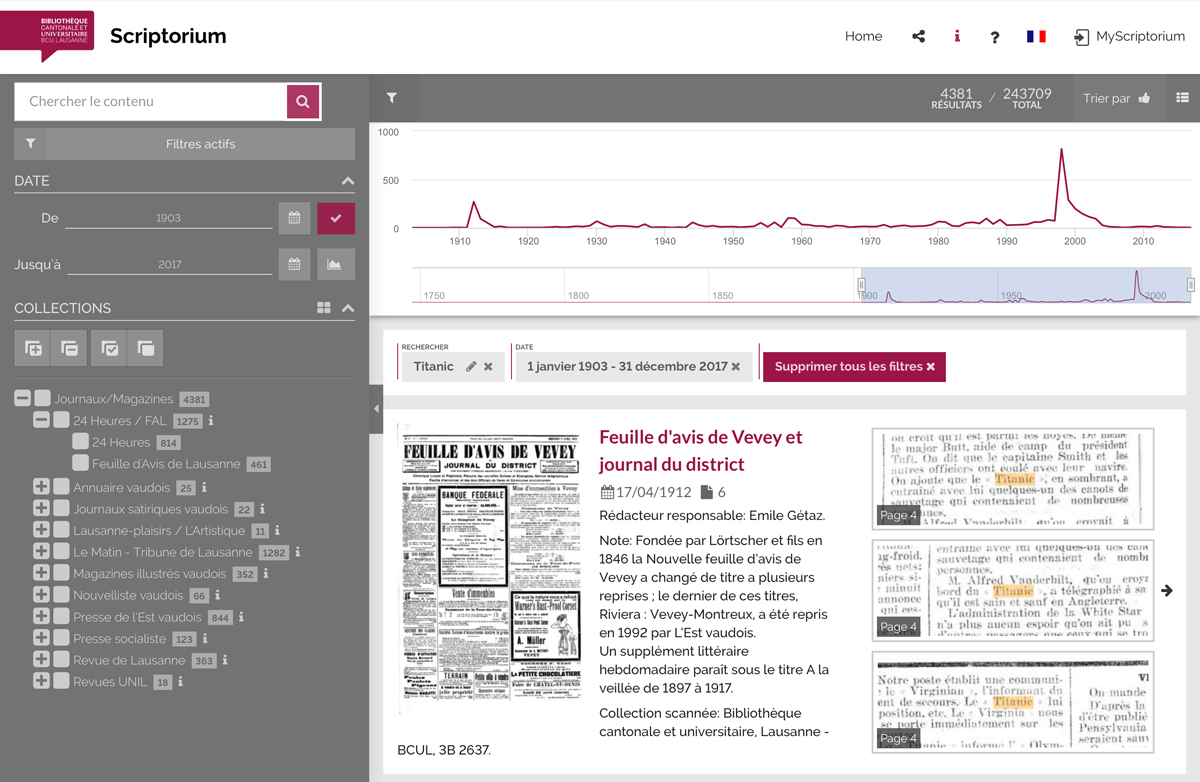Select the Presse socialiste checkbox
1200x782 pixels.
[61, 639]
